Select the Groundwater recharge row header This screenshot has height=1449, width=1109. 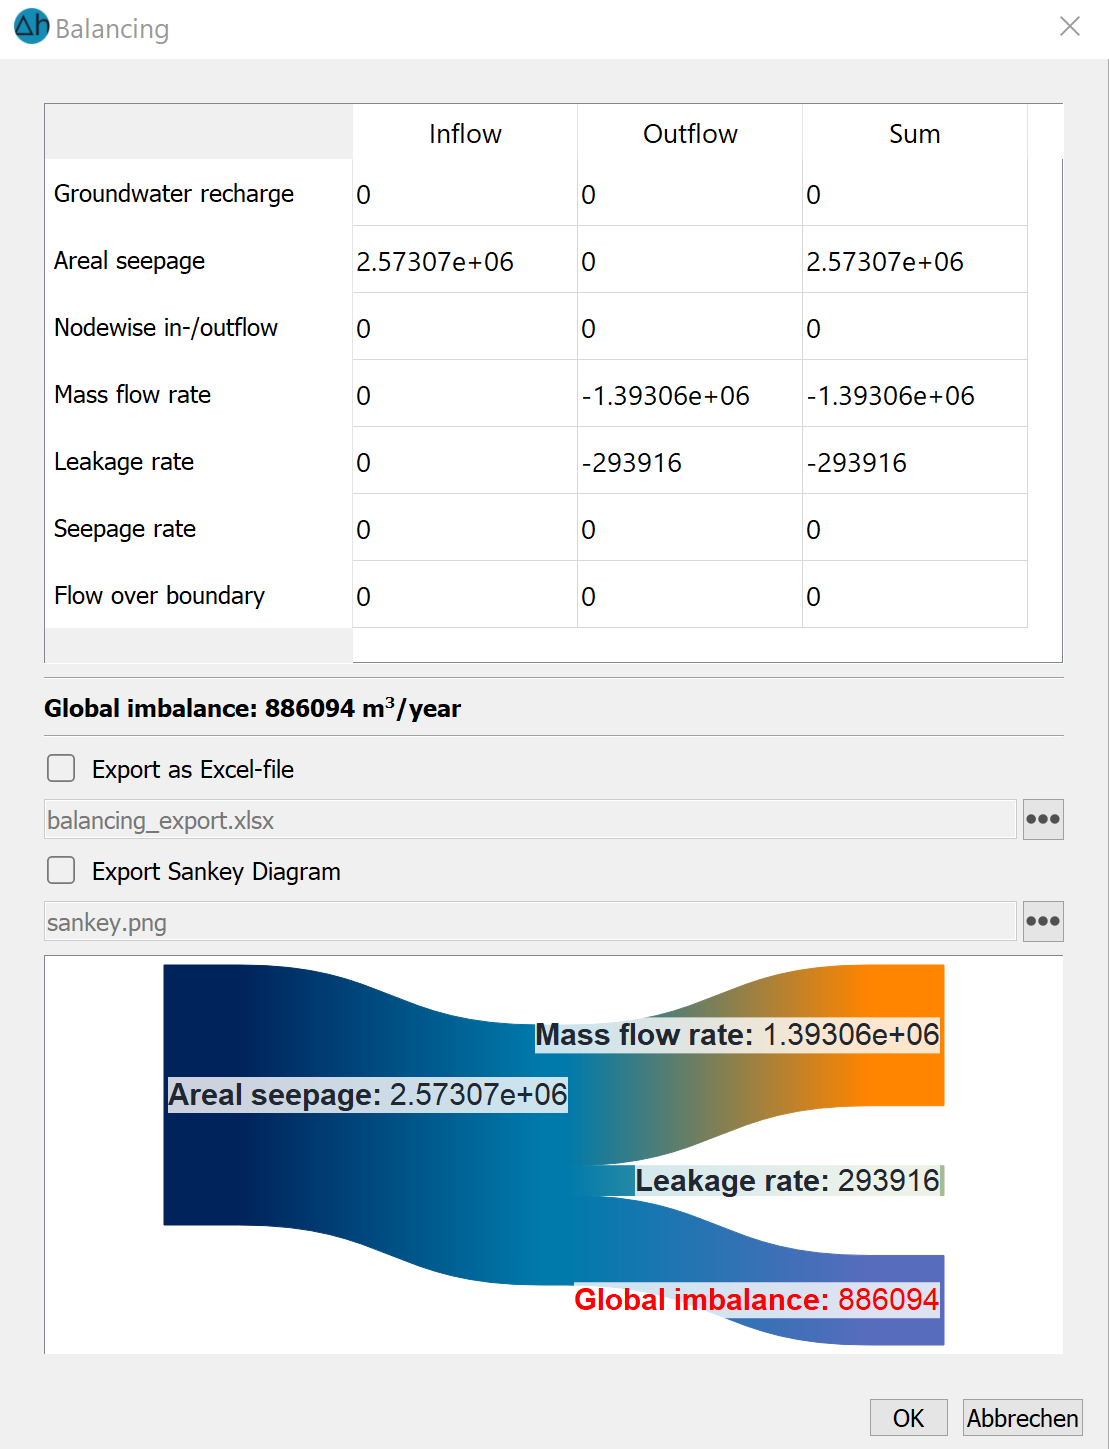[x=198, y=193]
